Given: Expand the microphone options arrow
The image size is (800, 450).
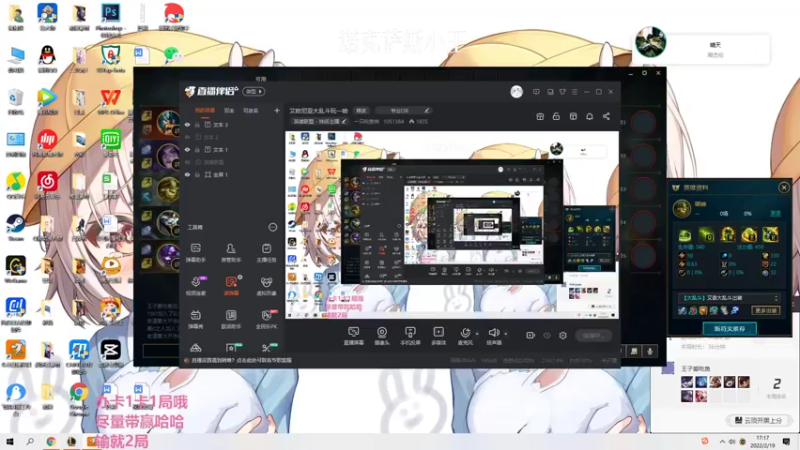Looking at the screenshot, I should point(477,334).
